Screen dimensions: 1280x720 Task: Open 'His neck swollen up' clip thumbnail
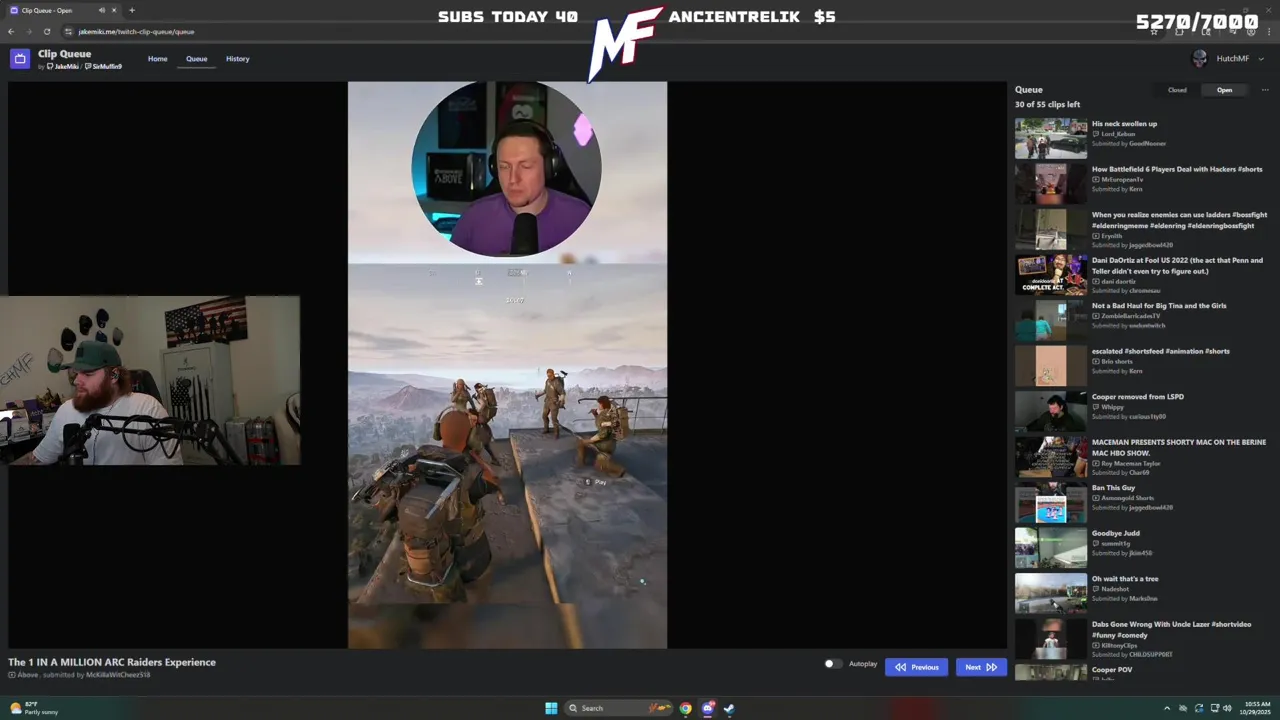pyautogui.click(x=1051, y=139)
